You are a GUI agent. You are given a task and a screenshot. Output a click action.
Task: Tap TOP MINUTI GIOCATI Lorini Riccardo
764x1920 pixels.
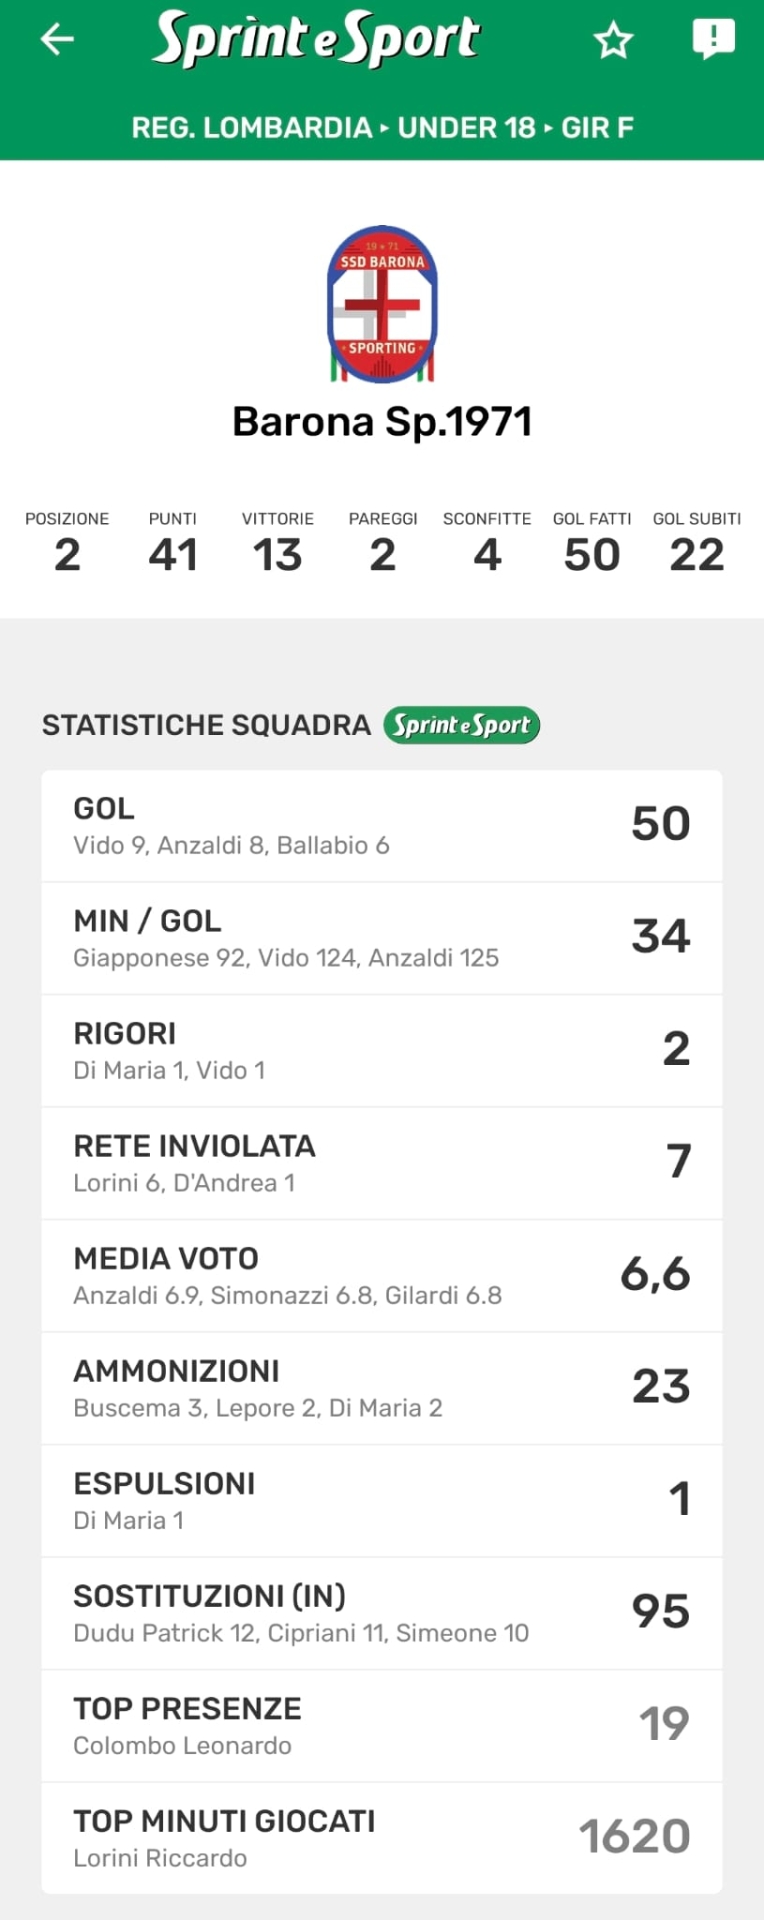(x=381, y=1838)
